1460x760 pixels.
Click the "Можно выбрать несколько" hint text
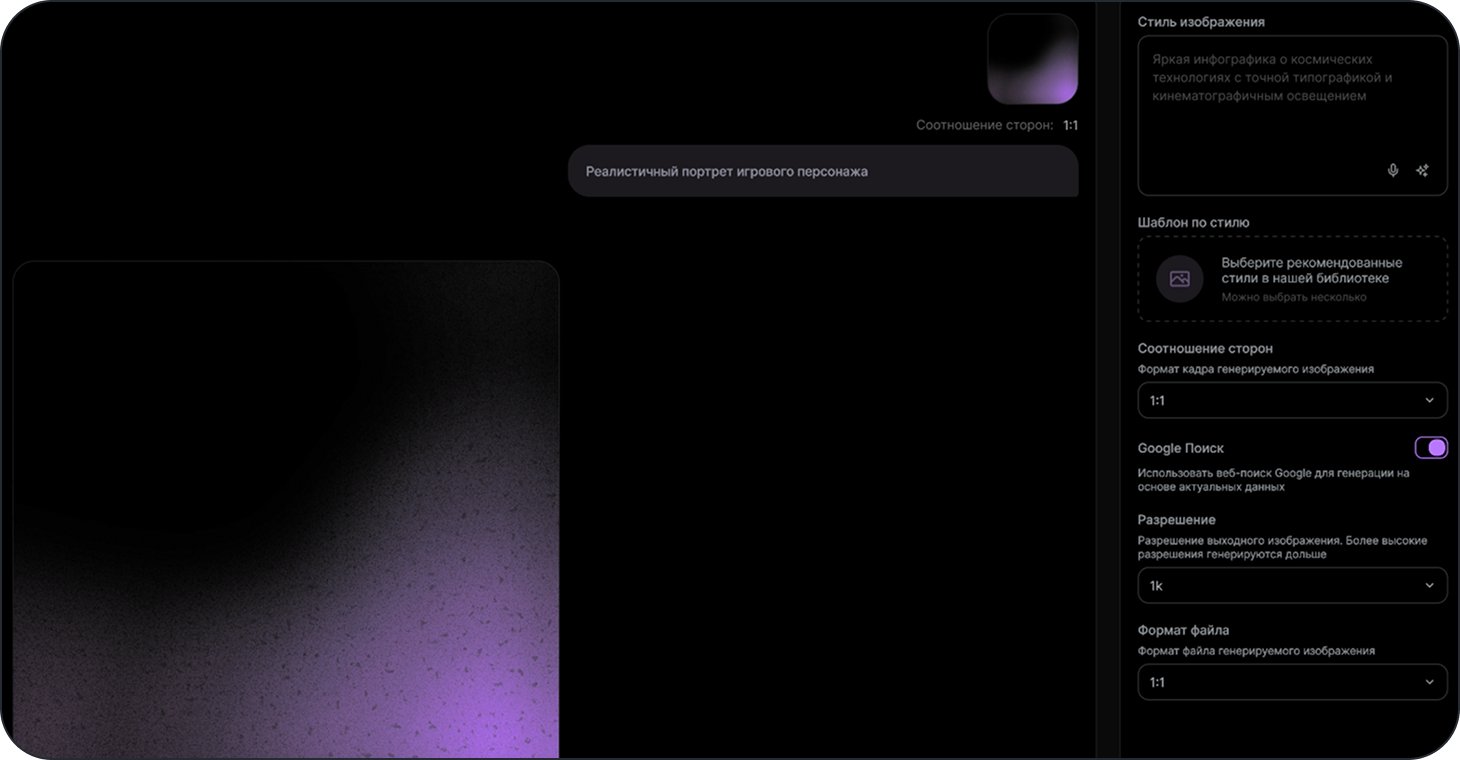pos(1293,297)
